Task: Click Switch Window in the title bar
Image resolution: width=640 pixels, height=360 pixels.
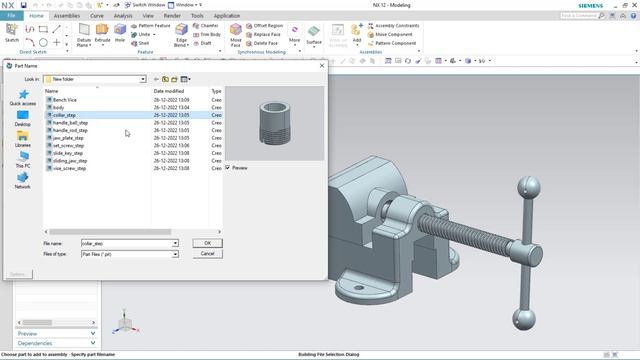Action: tap(145, 5)
